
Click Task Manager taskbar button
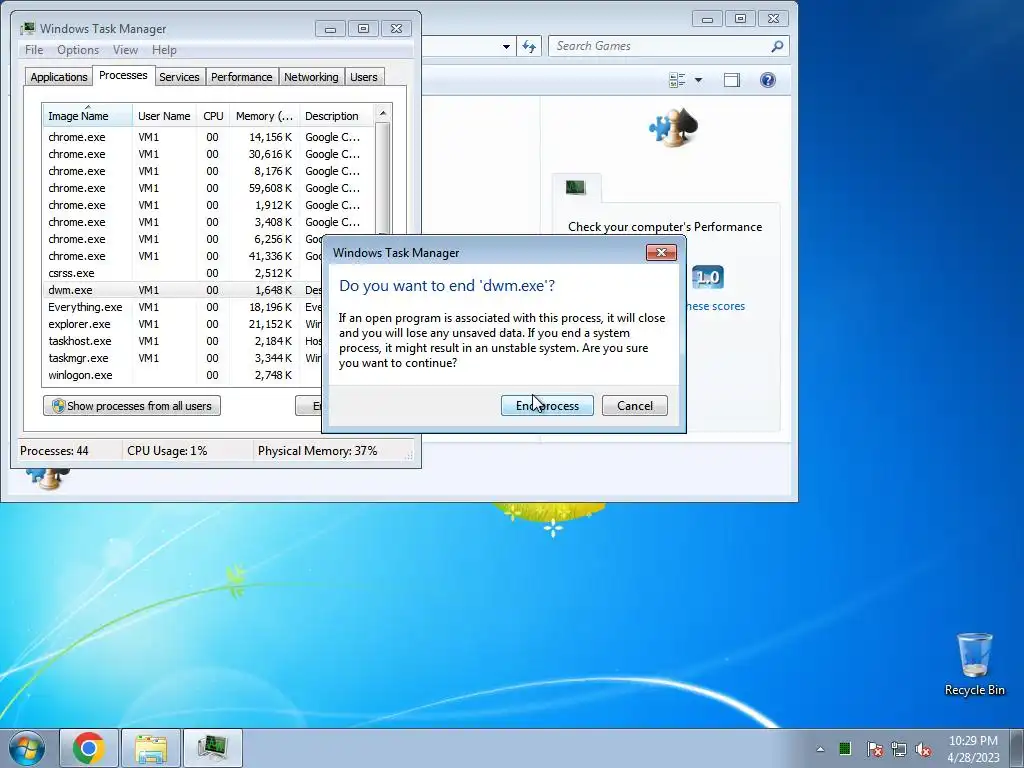click(x=213, y=748)
